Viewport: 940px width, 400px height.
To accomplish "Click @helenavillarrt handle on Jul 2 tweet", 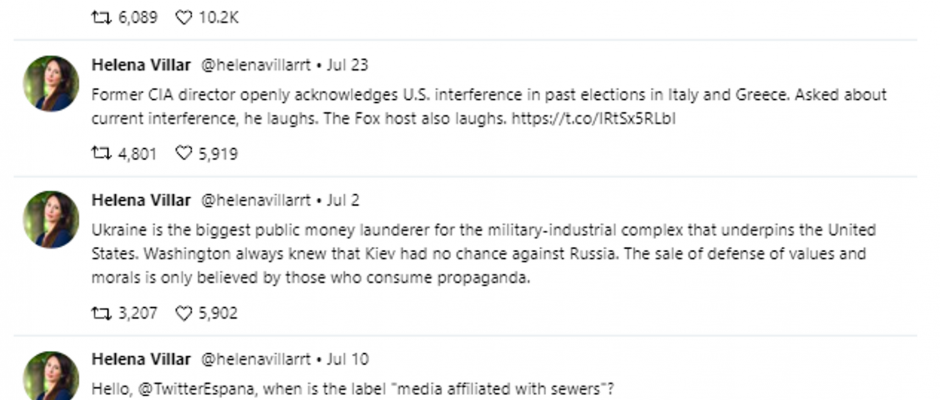I will click(x=255, y=200).
